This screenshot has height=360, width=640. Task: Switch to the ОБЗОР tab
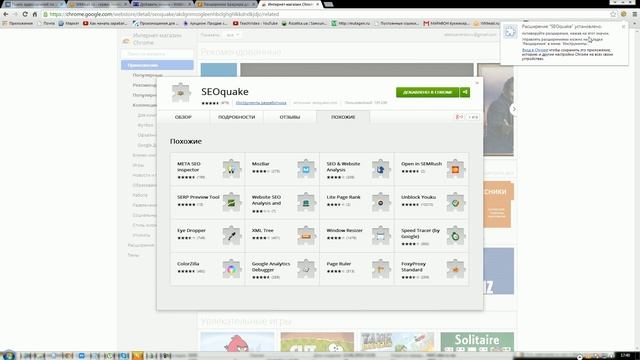pos(183,117)
